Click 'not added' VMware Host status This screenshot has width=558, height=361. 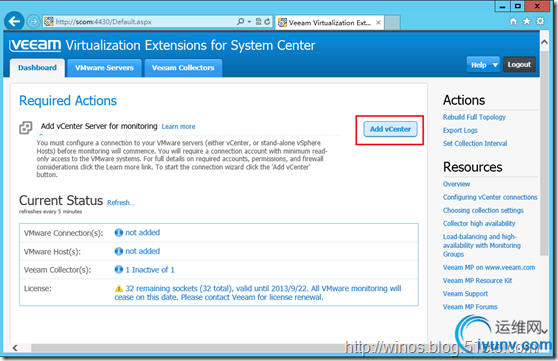pos(142,251)
